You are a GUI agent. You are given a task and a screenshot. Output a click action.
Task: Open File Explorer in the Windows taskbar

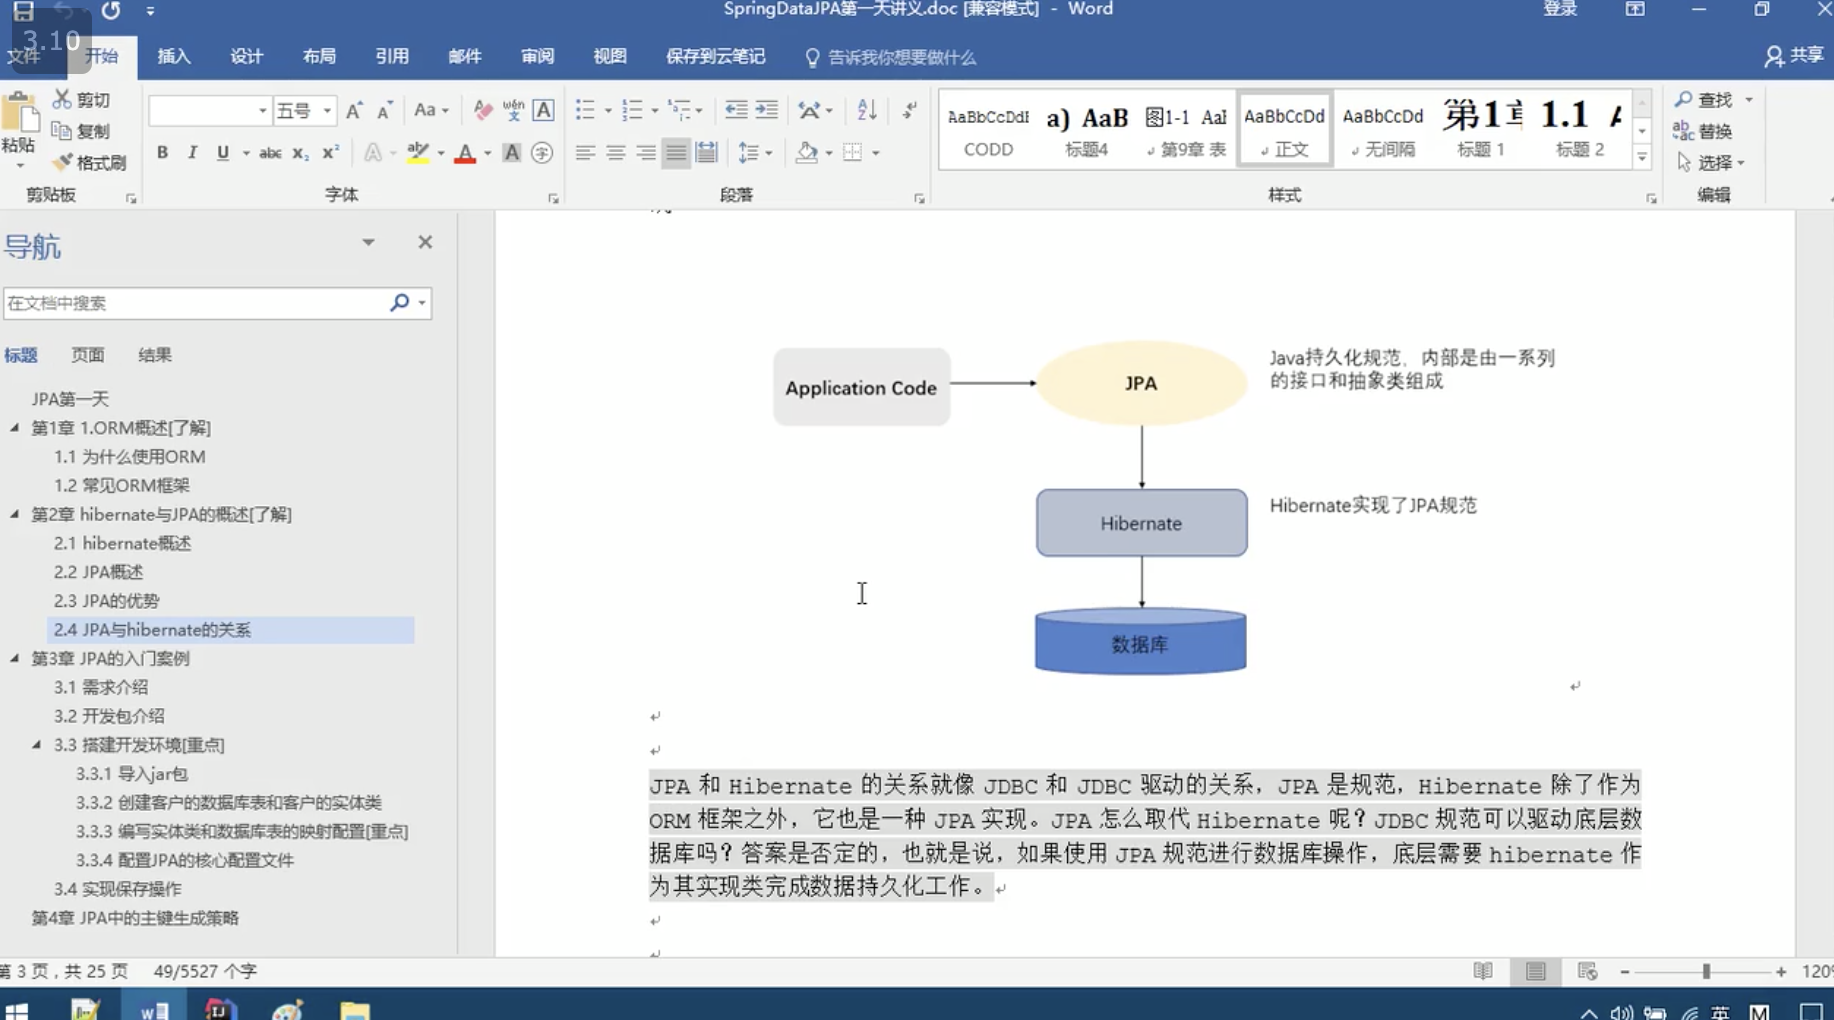point(355,1008)
